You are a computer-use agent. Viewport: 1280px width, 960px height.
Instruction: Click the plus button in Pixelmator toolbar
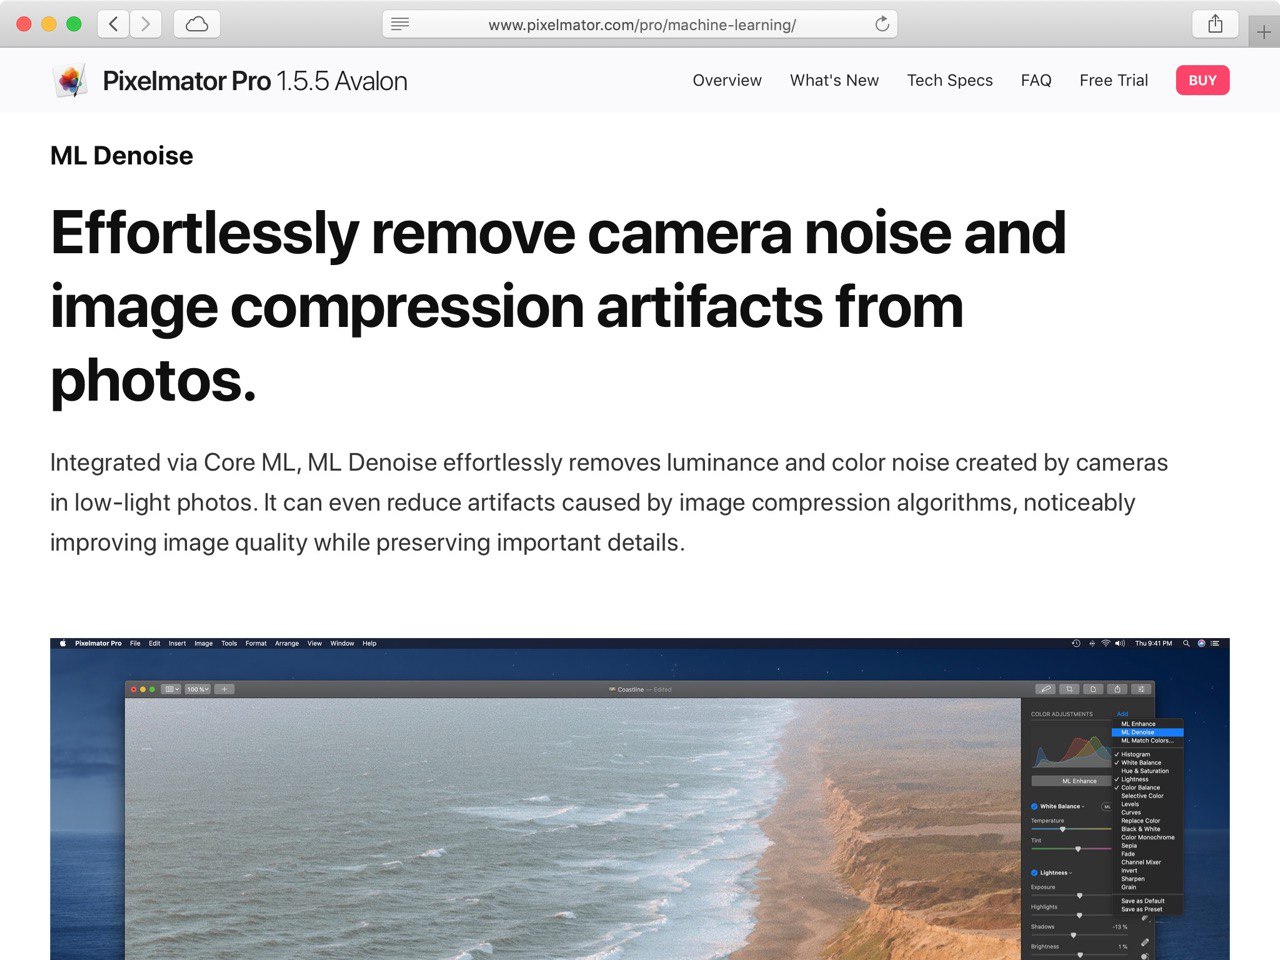tap(224, 689)
